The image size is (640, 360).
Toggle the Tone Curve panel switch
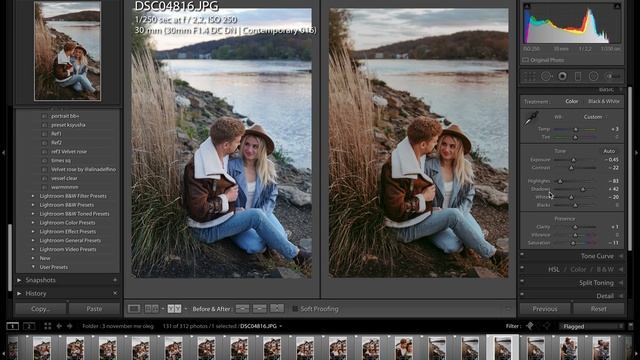522,254
